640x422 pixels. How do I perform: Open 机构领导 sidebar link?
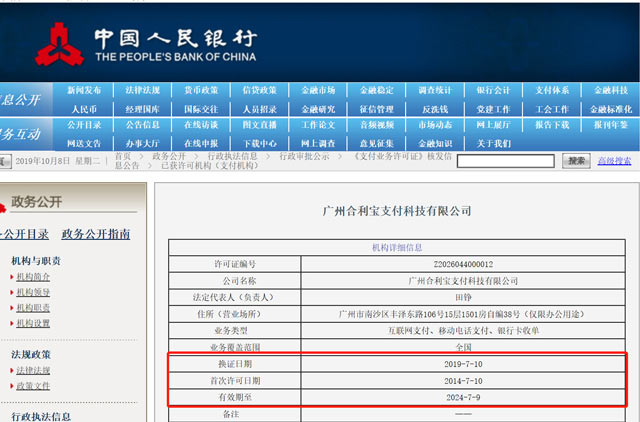click(33, 292)
